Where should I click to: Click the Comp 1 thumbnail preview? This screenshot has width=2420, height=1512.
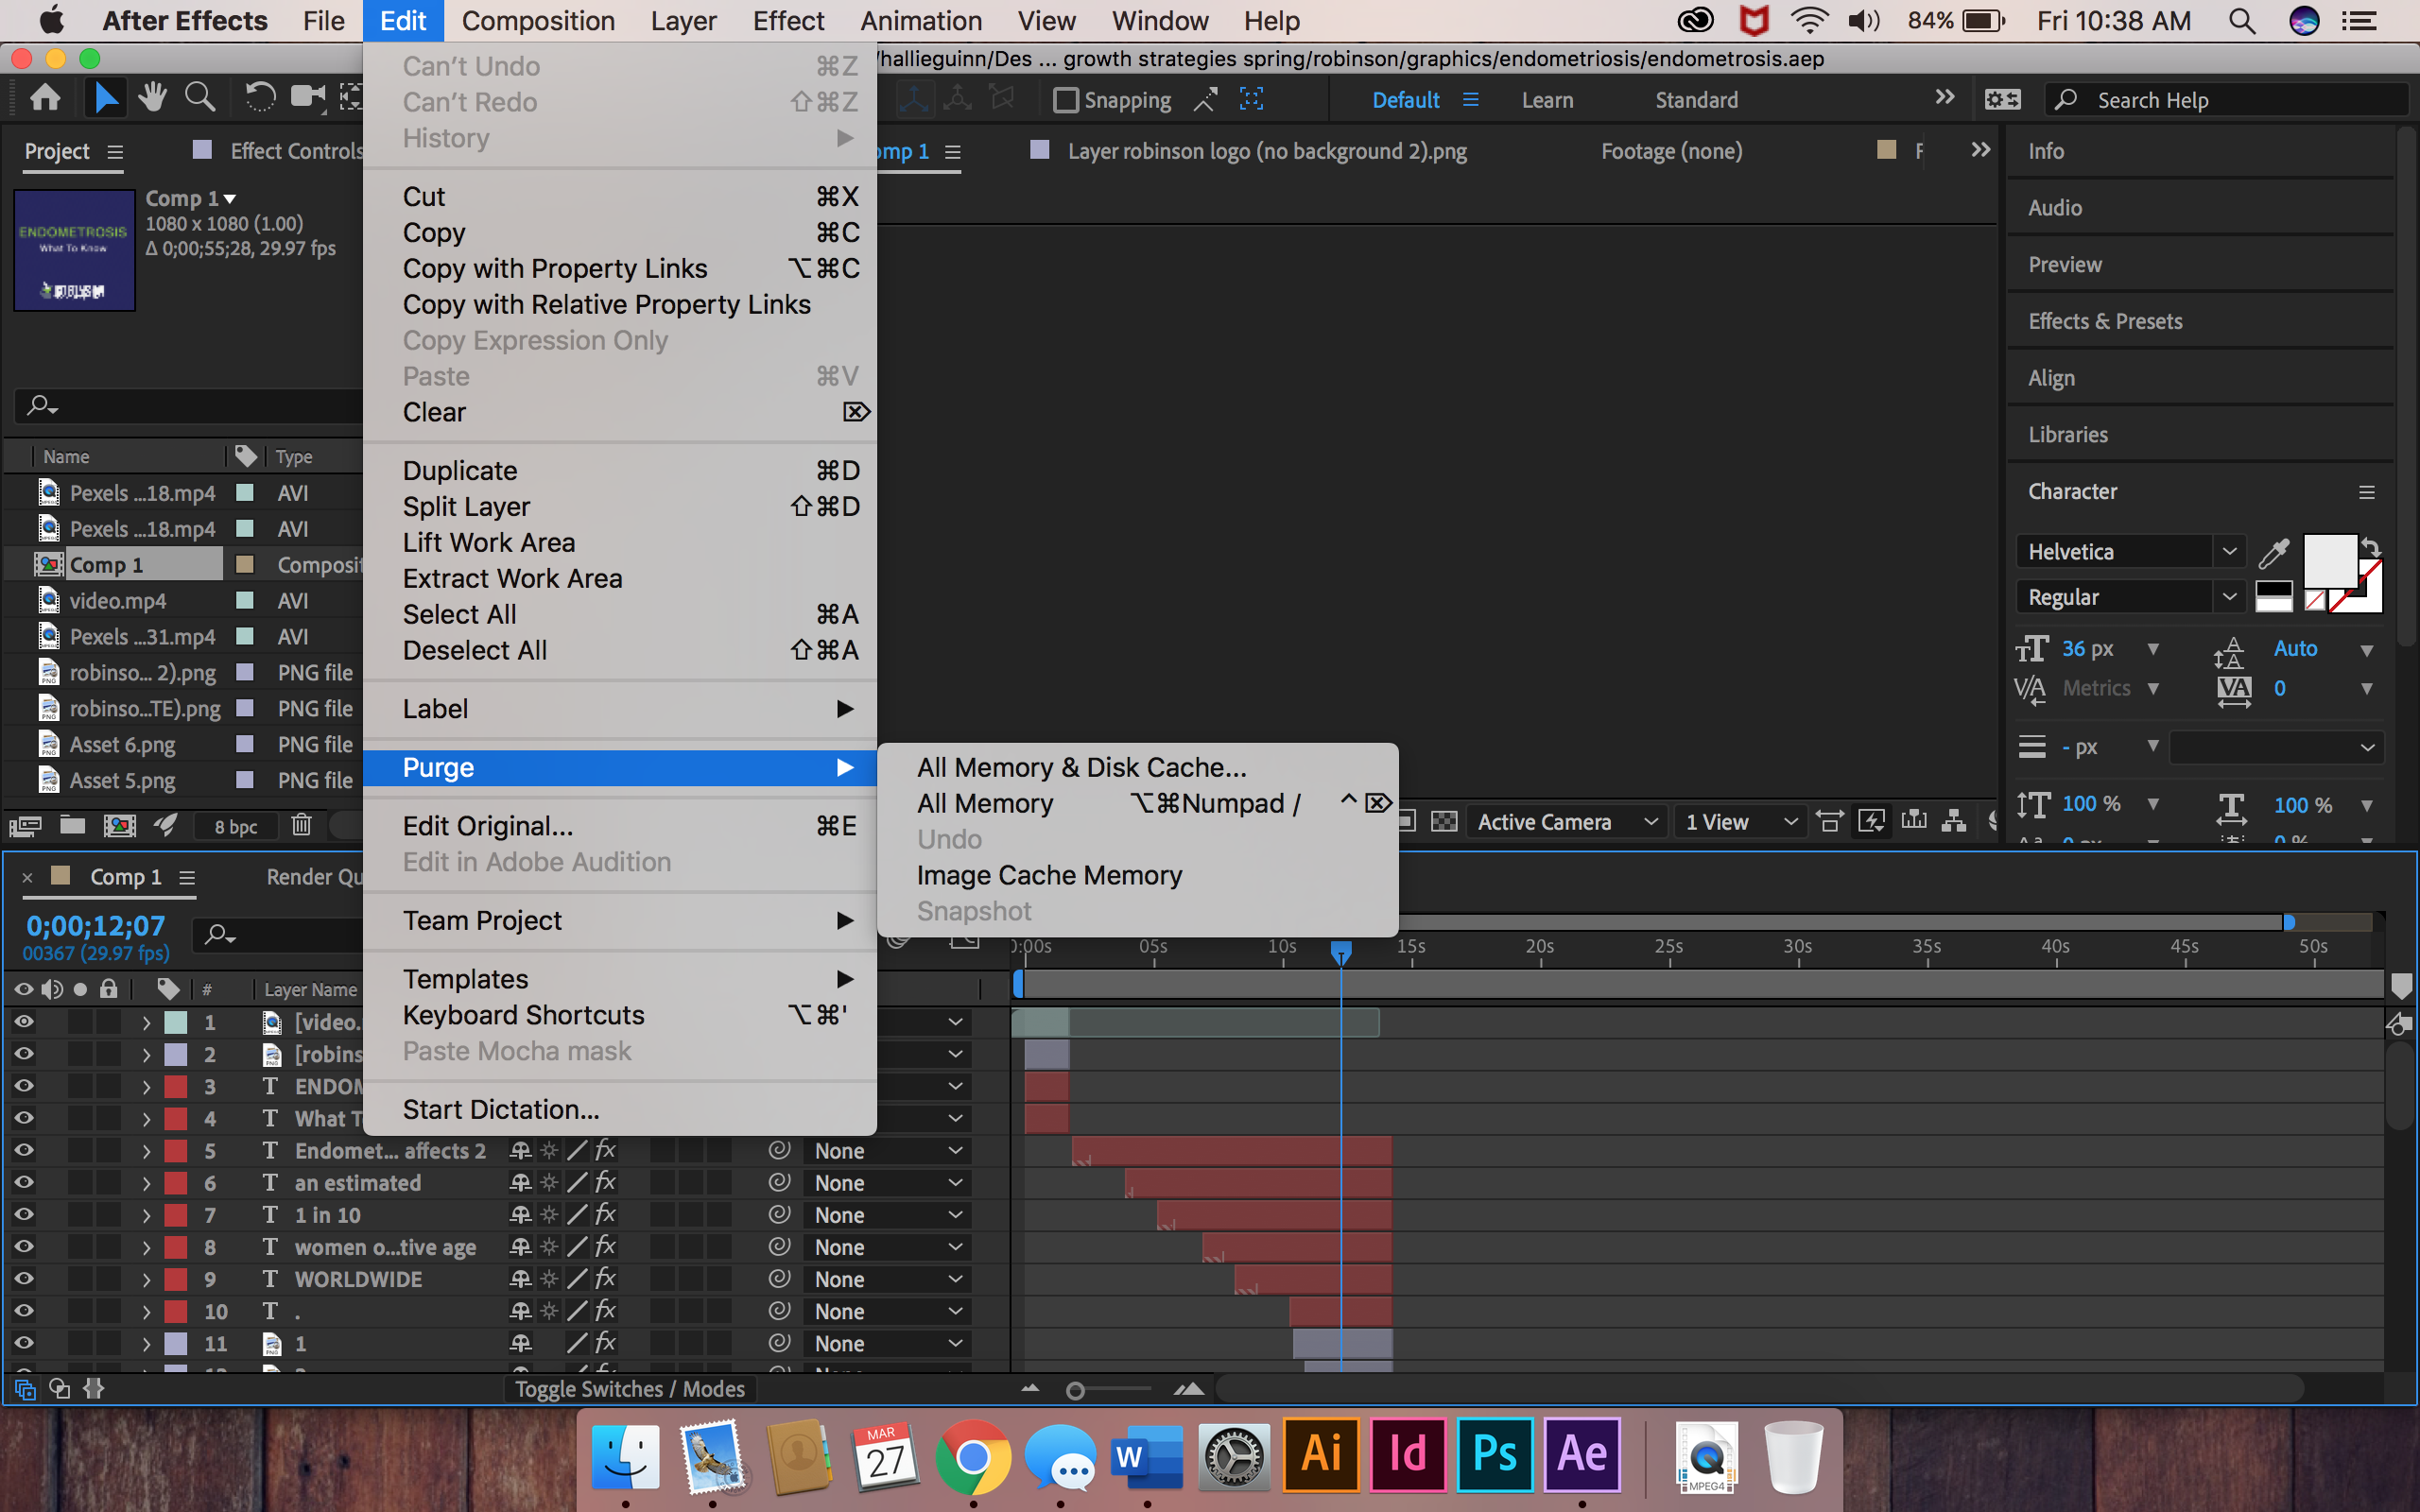point(74,250)
